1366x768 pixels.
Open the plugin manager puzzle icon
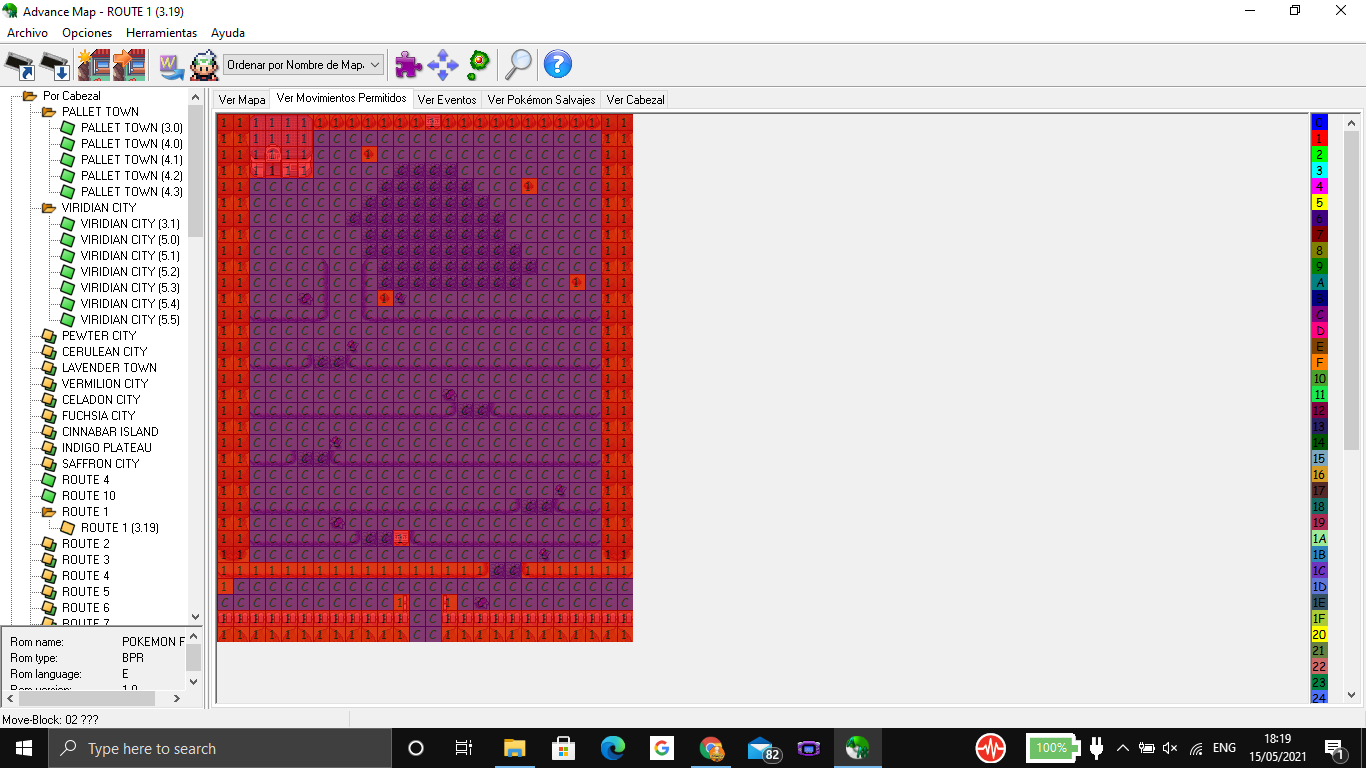406,64
